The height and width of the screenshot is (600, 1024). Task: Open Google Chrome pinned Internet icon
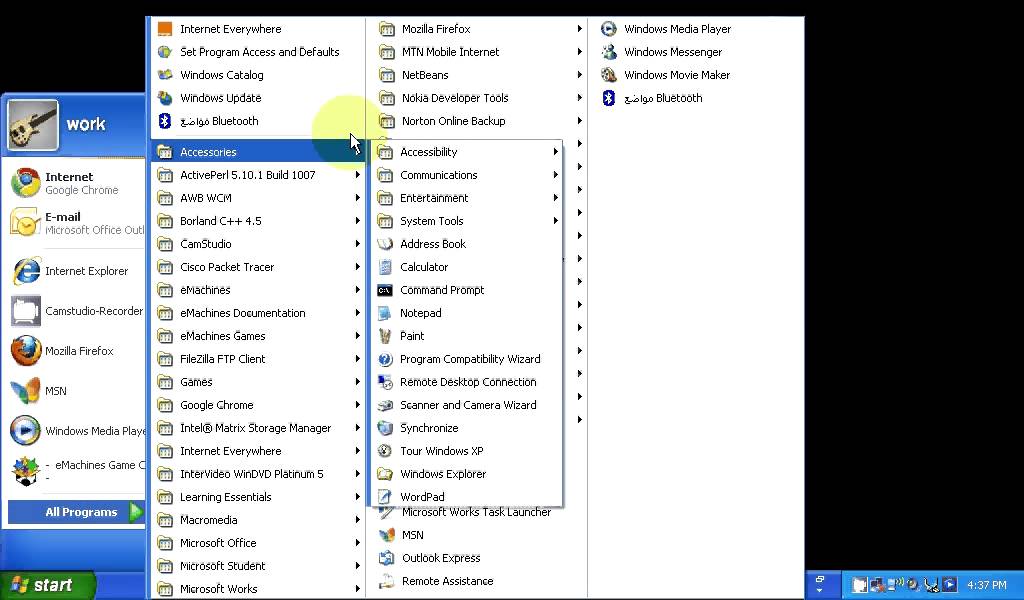pos(25,183)
